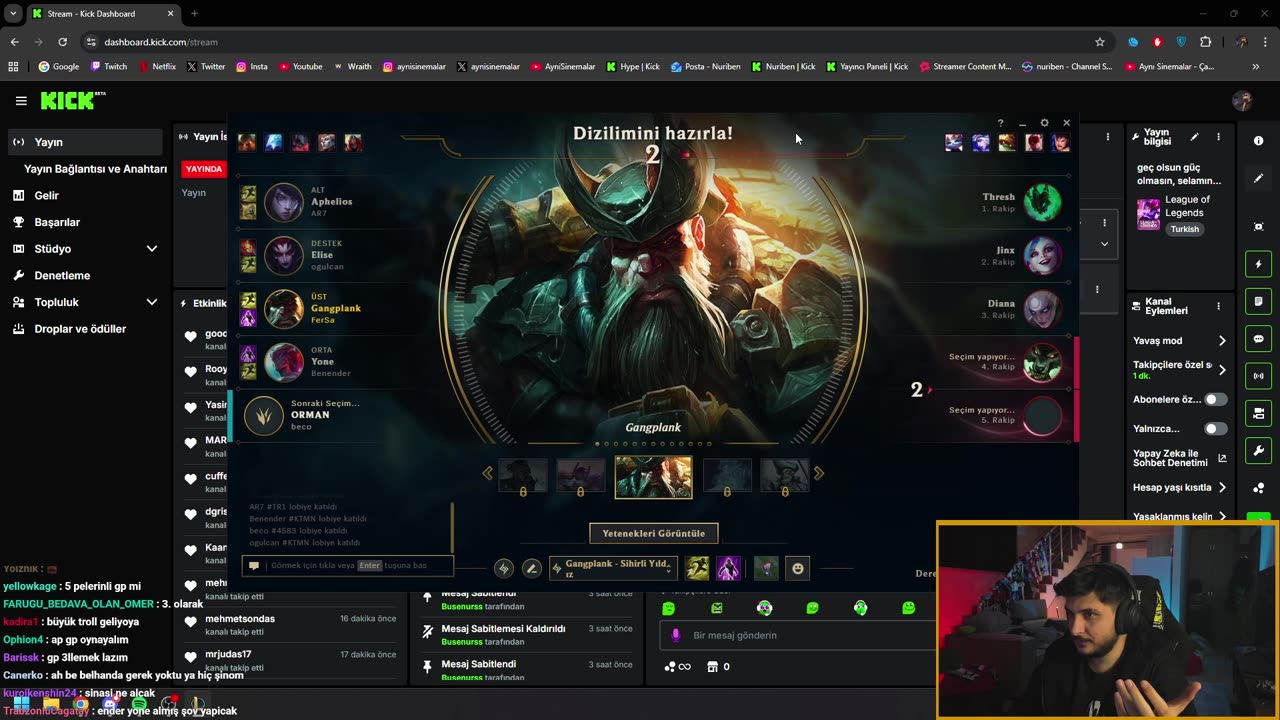The image size is (1280, 720).
Task: Open the browser tab search dropdown
Action: [x=13, y=14]
